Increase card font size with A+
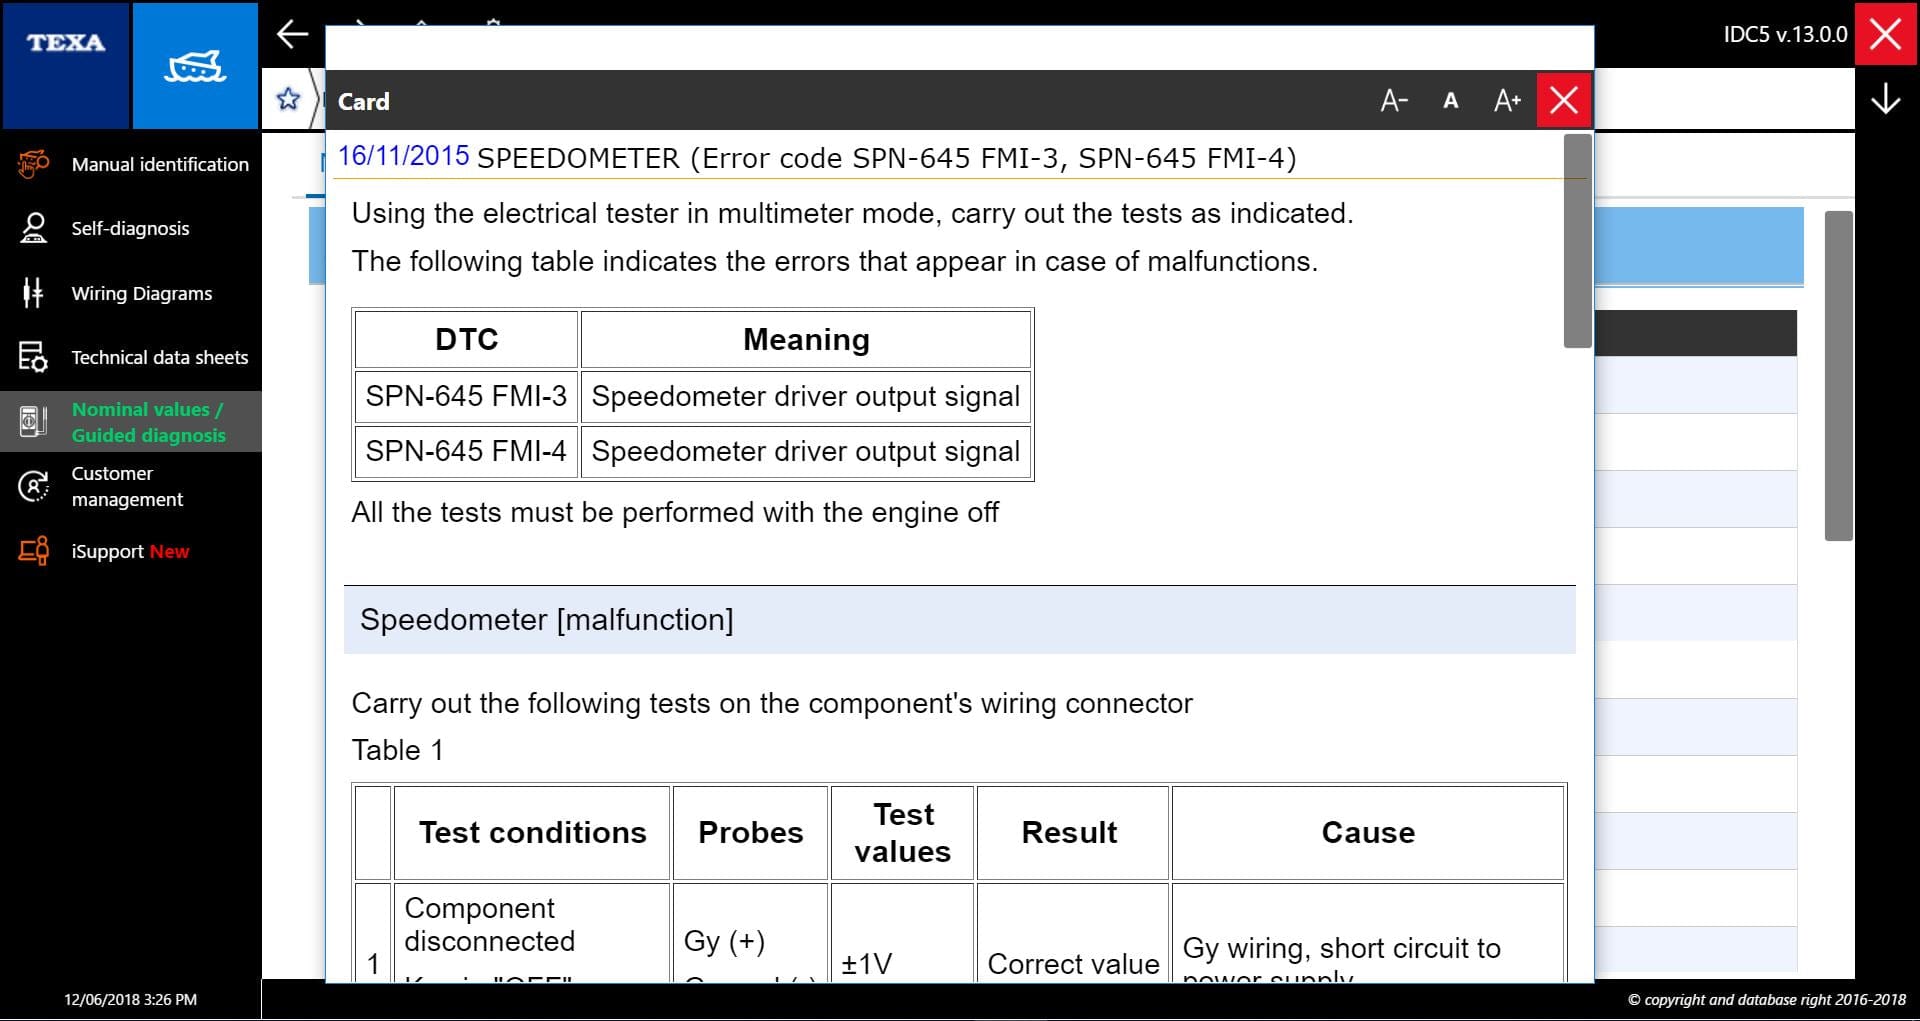This screenshot has width=1920, height=1021. click(x=1506, y=101)
